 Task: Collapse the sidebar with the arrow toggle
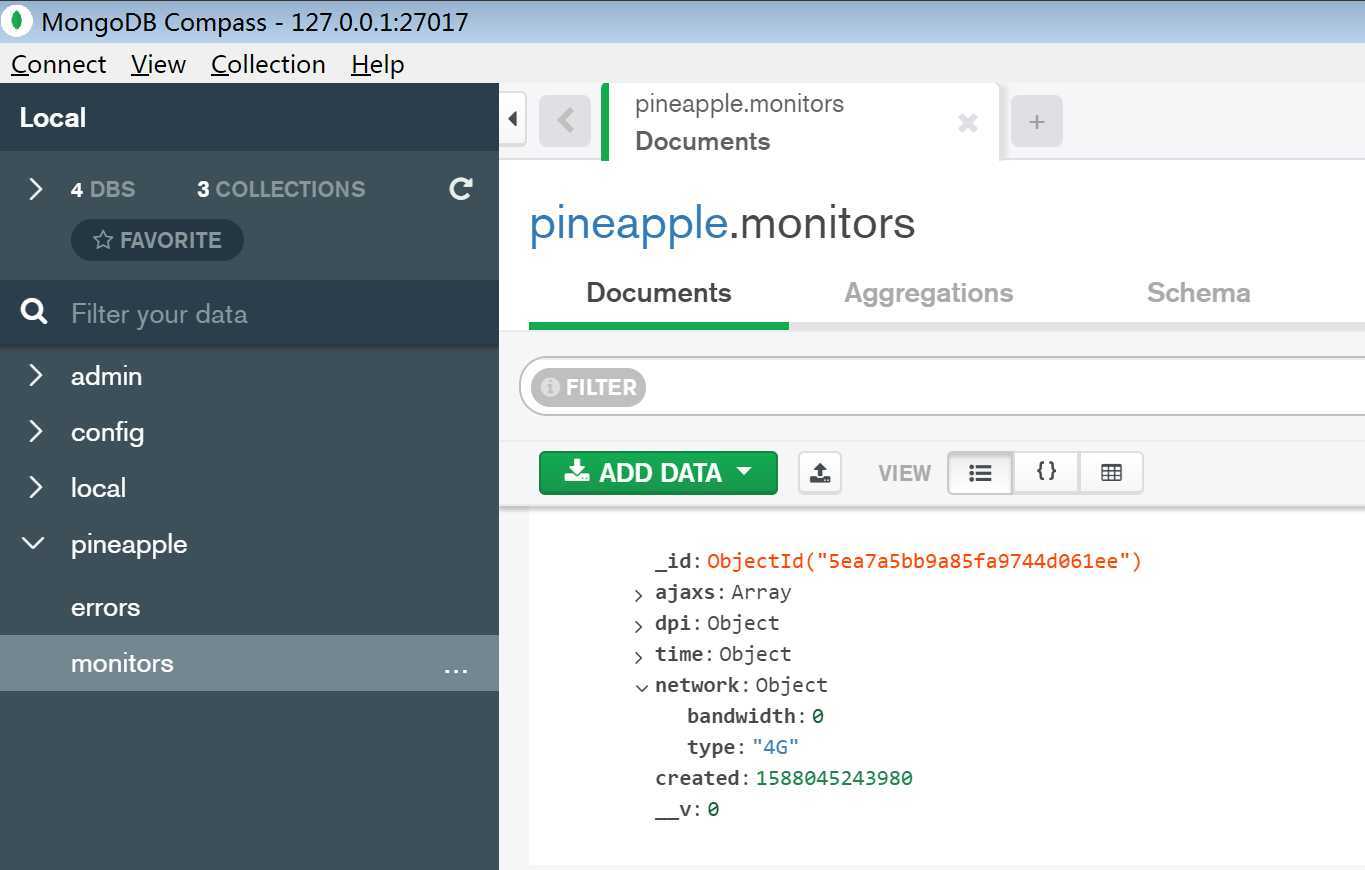pos(513,120)
